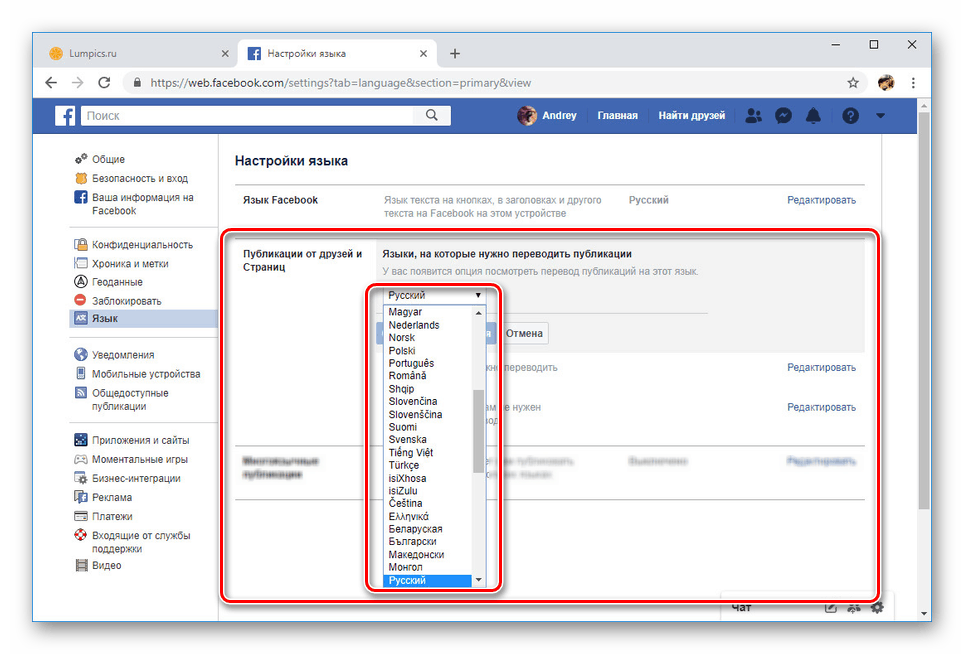Open the Русский language dropdown
This screenshot has width=964, height=654.
434,295
